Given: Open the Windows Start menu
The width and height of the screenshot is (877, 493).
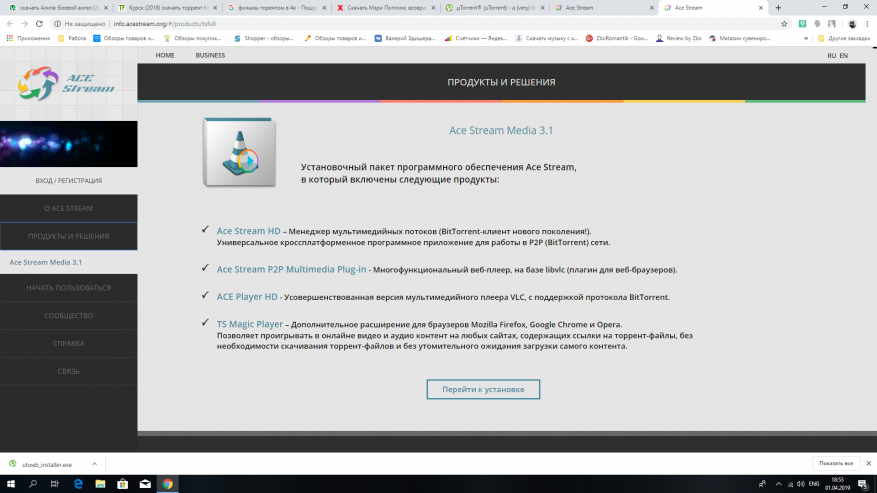Looking at the screenshot, I should click(11, 484).
